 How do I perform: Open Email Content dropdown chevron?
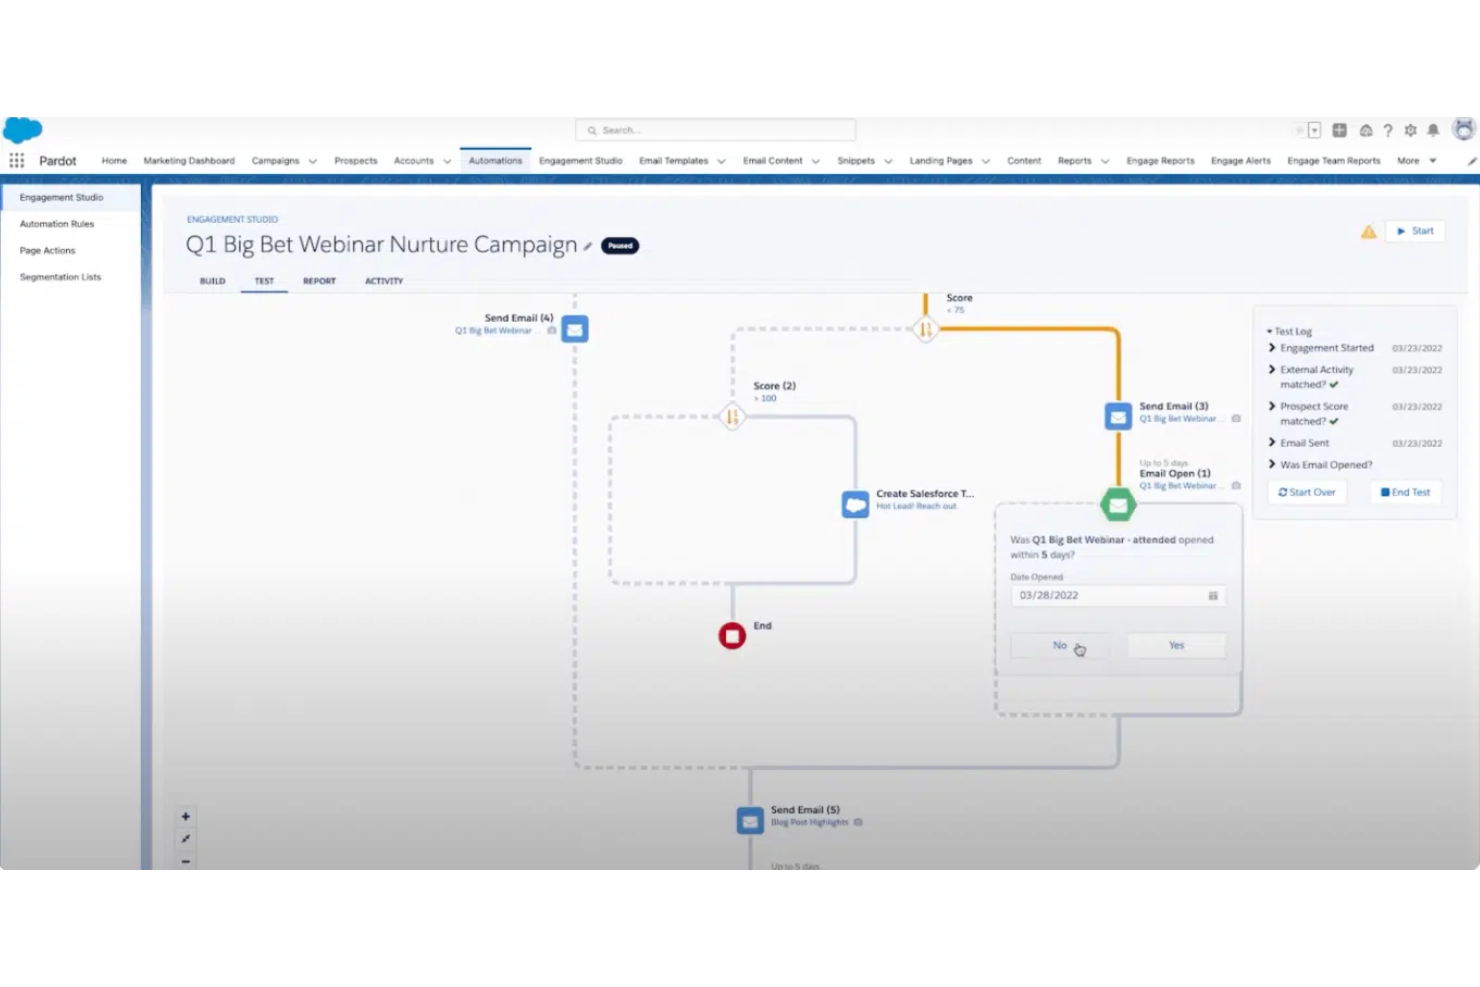pyautogui.click(x=815, y=161)
